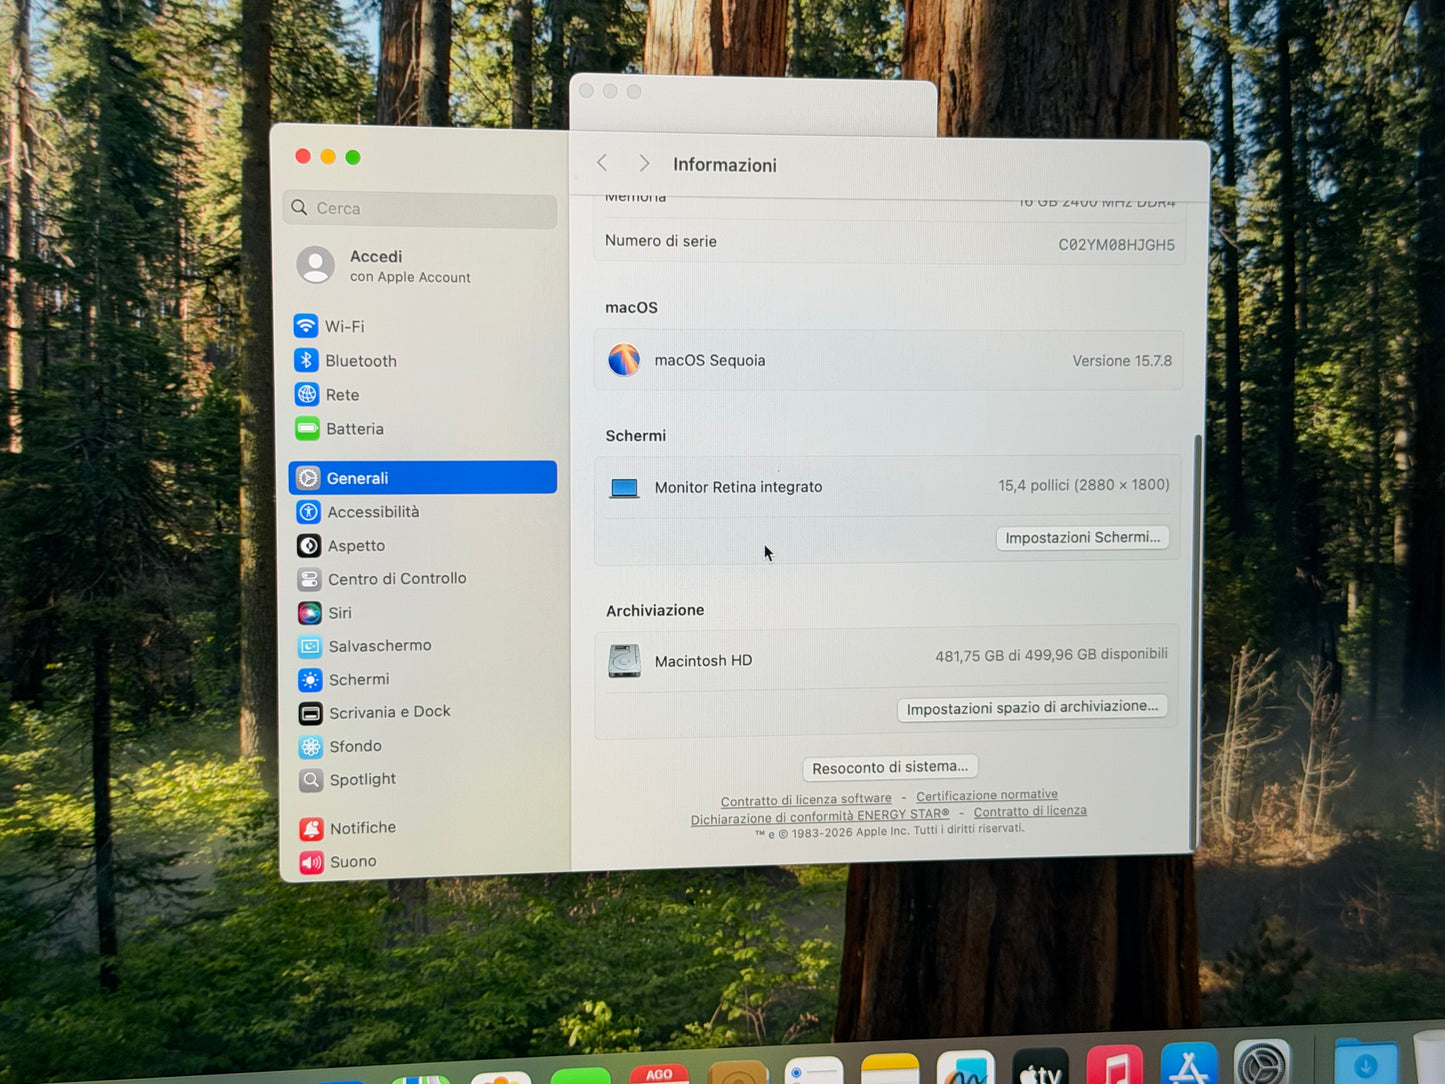This screenshot has height=1084, width=1445.
Task: Click Accedi con Apple Account avatar
Action: point(316,265)
